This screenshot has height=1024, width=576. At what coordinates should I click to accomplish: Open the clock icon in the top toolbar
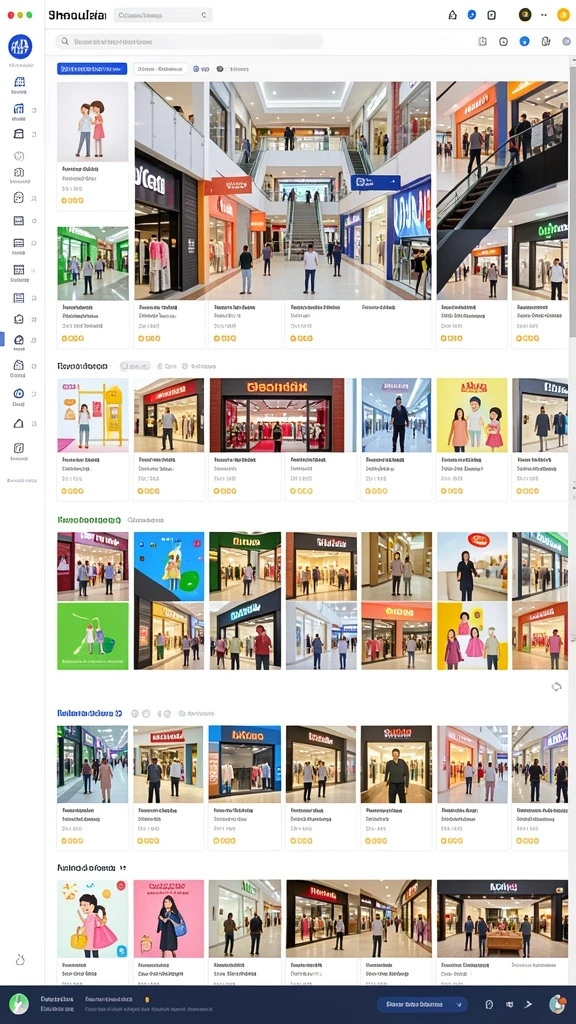[503, 41]
